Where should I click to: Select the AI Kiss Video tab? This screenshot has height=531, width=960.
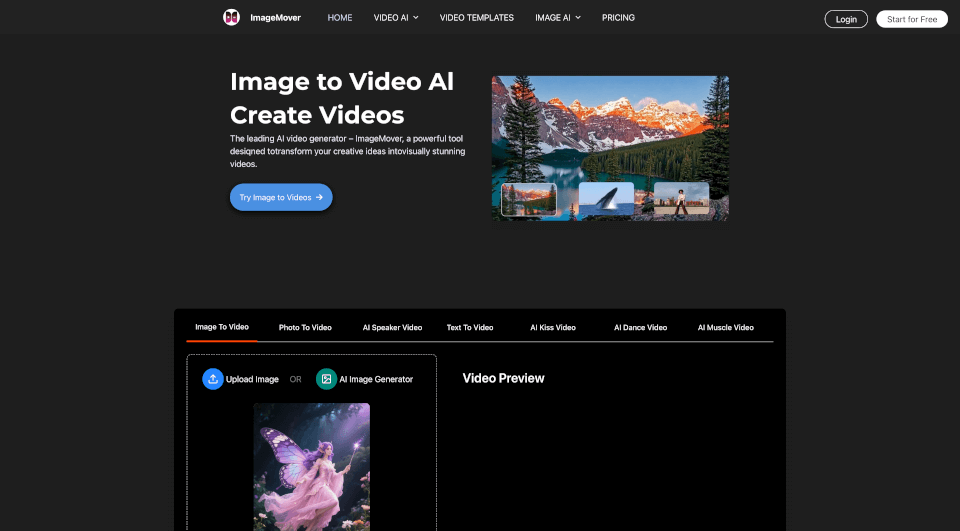click(x=553, y=327)
